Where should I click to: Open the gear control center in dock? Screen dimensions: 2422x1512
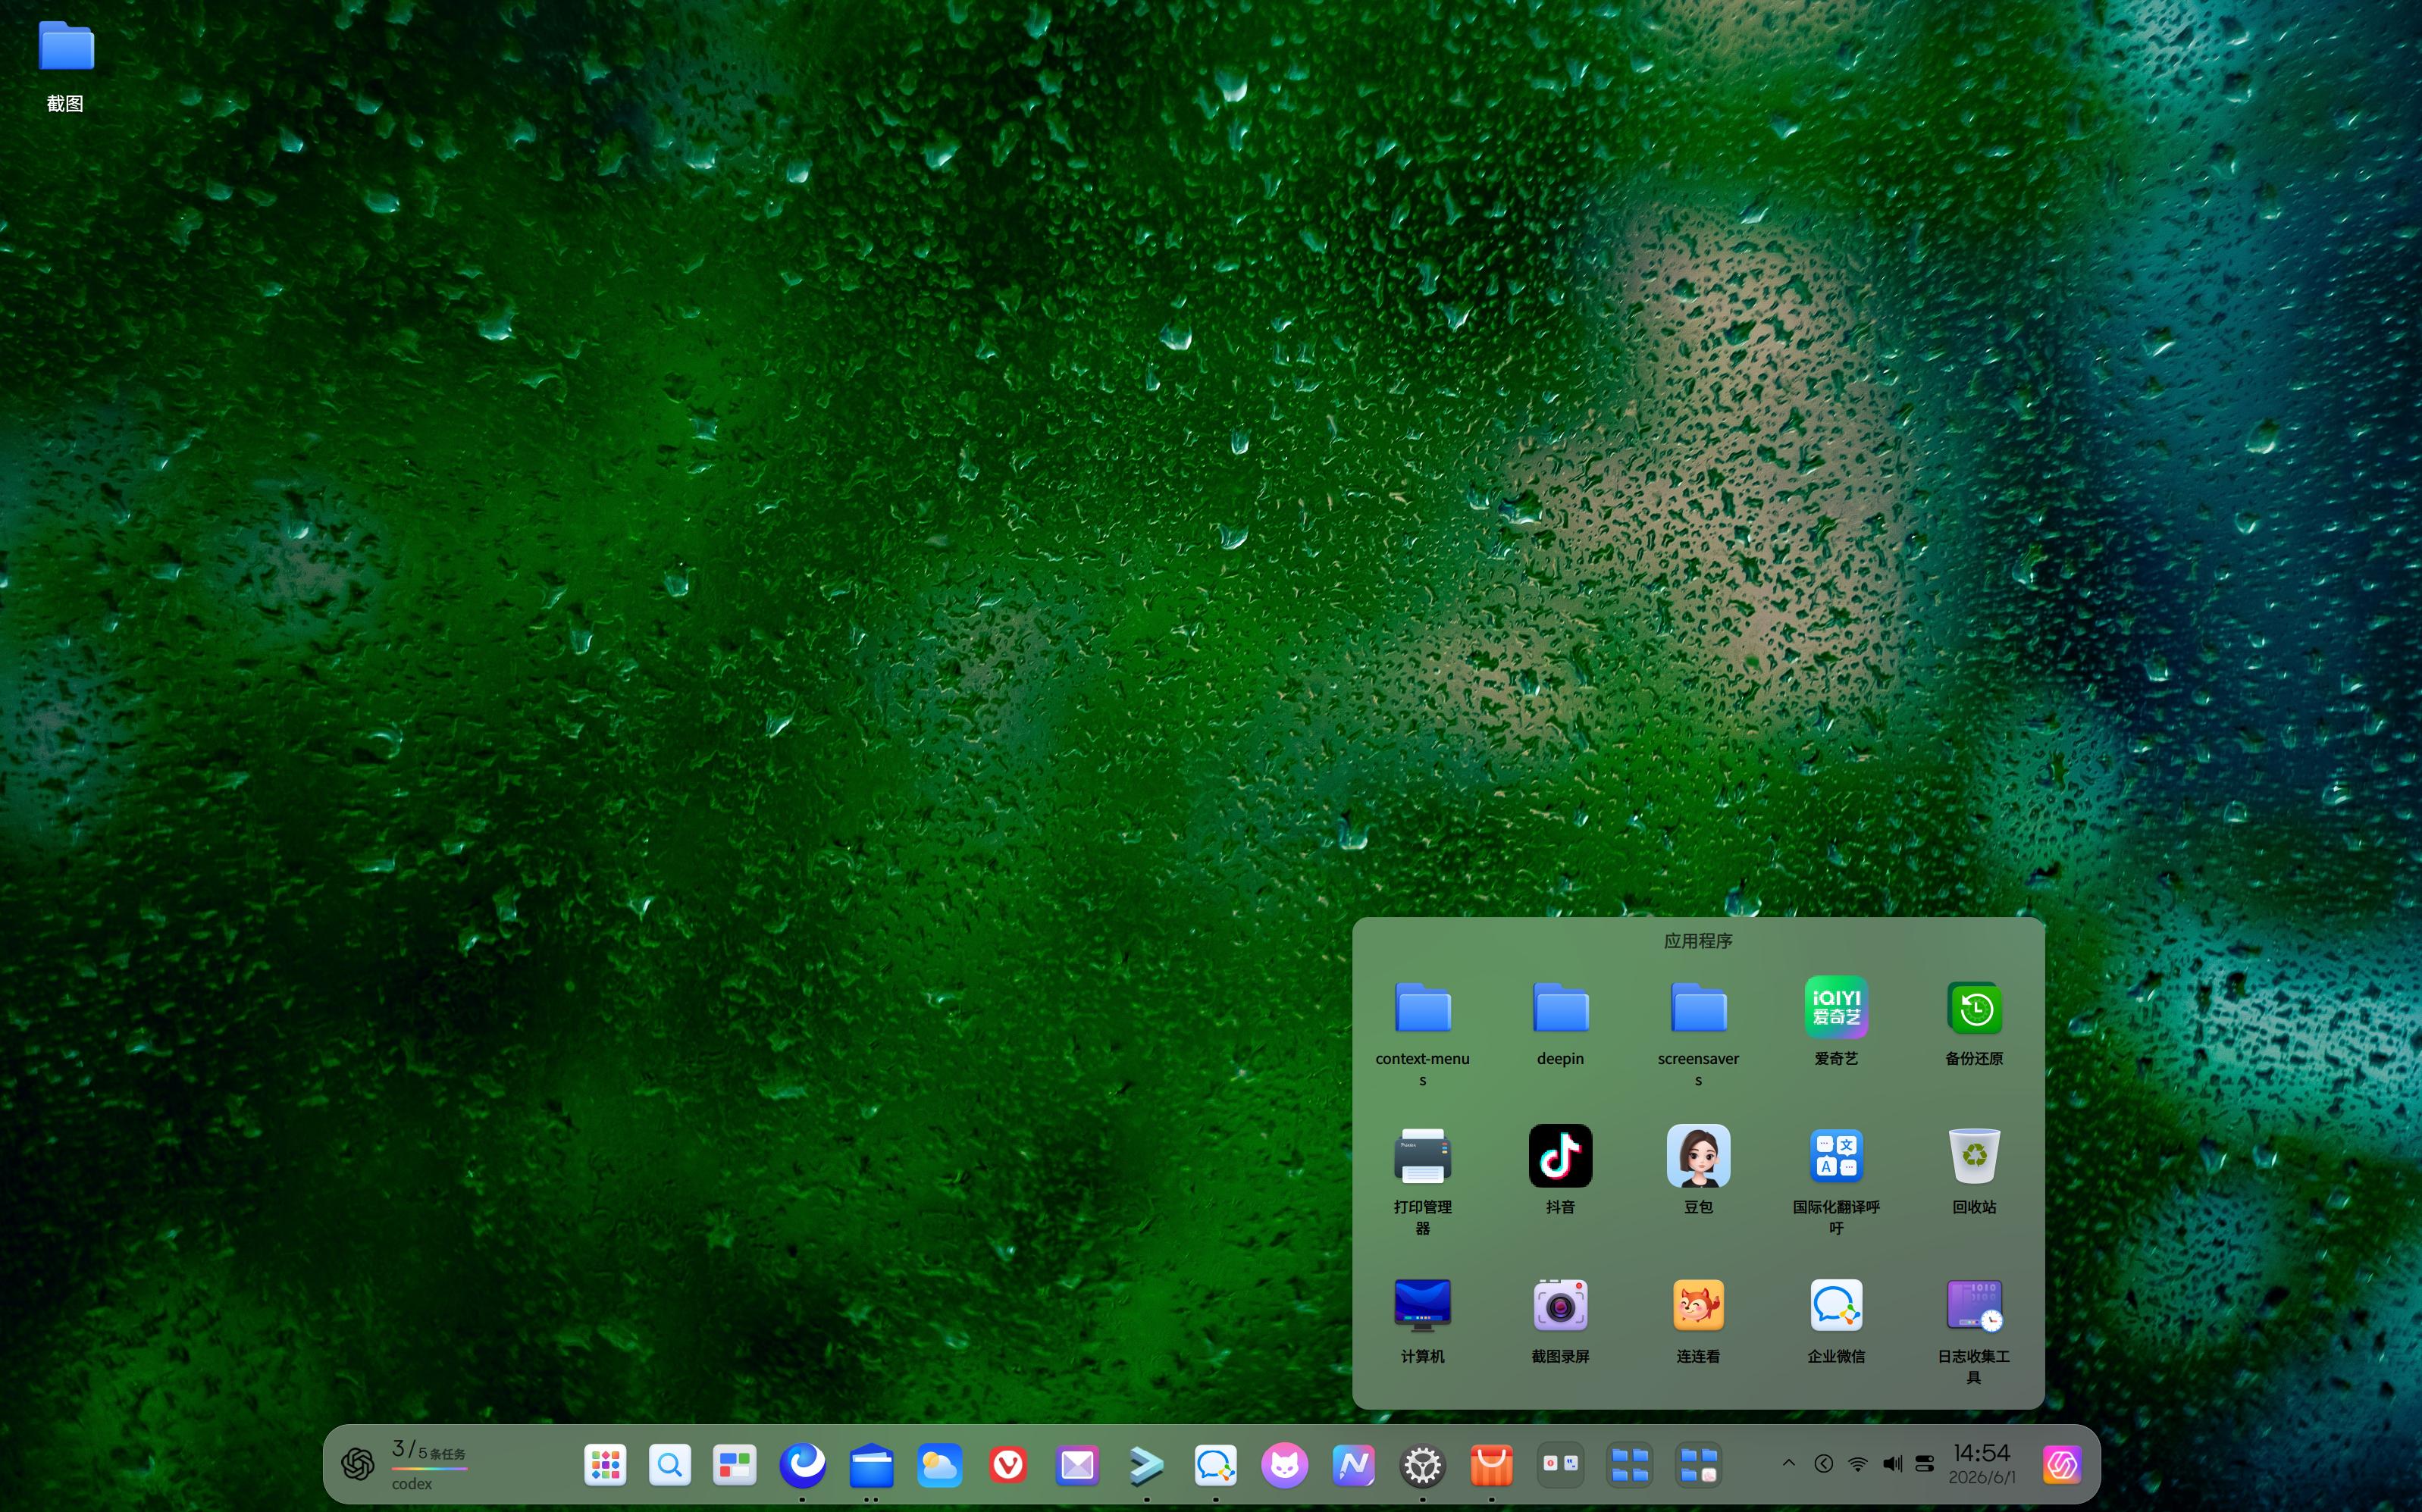(x=1422, y=1465)
